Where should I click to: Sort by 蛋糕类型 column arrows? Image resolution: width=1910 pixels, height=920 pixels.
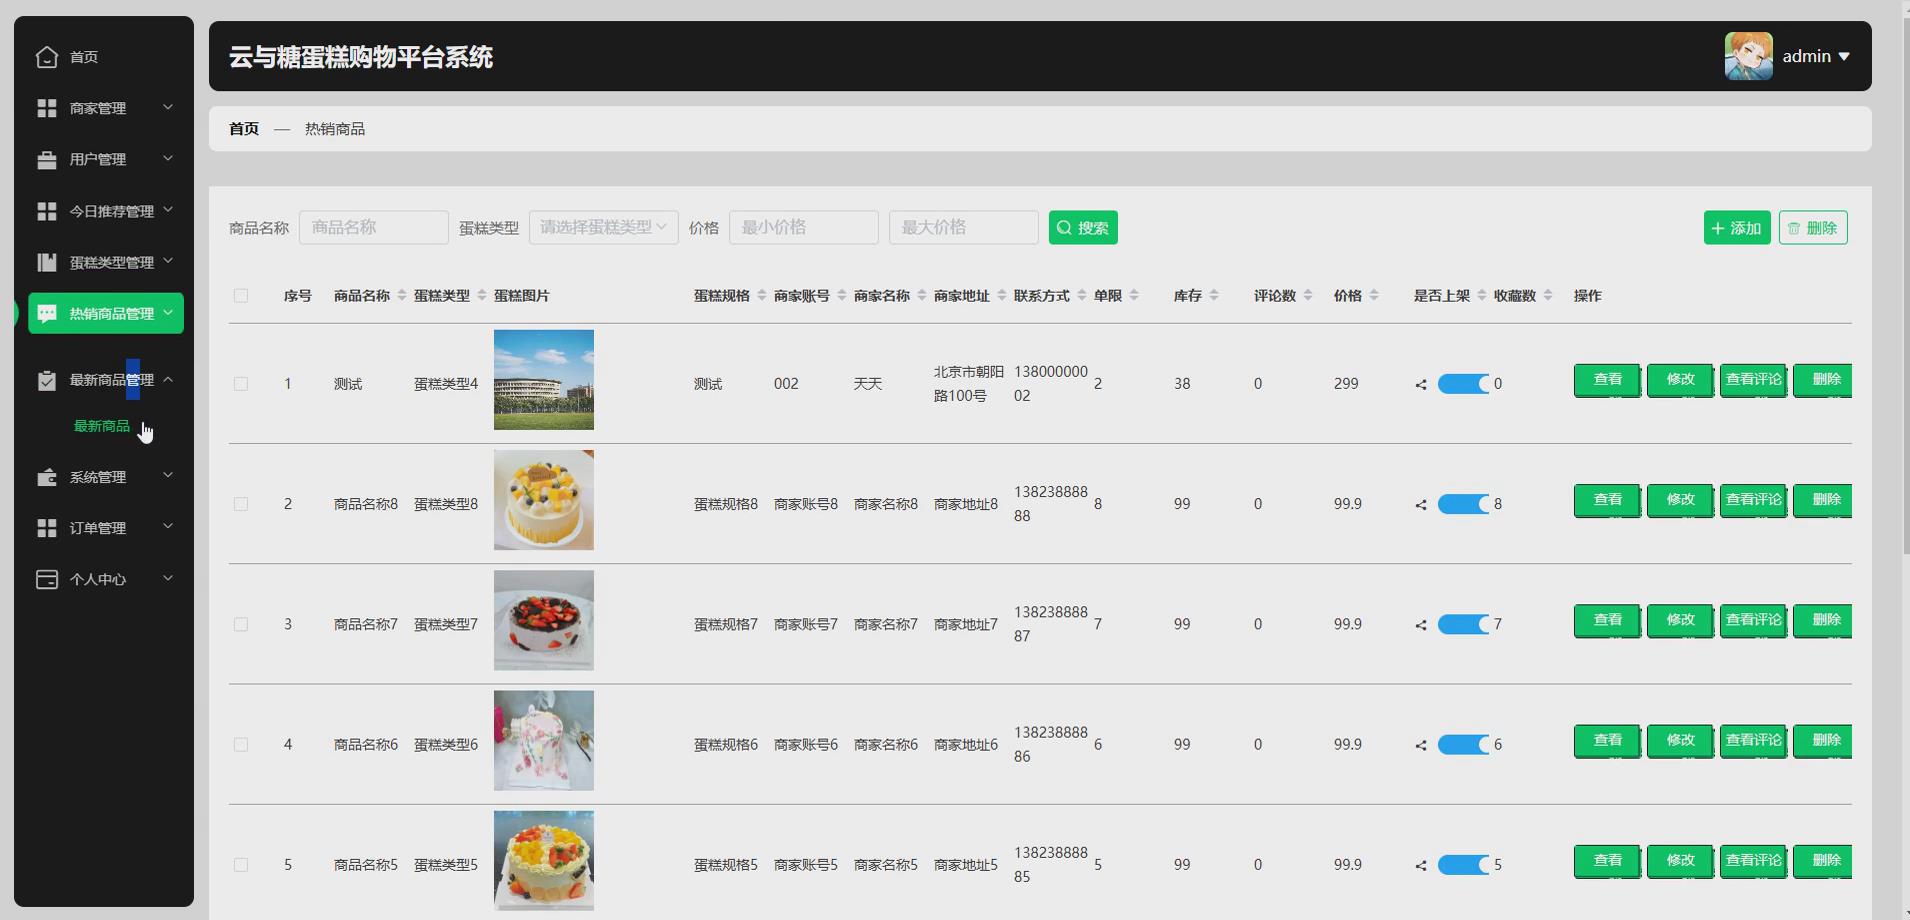pyautogui.click(x=482, y=295)
